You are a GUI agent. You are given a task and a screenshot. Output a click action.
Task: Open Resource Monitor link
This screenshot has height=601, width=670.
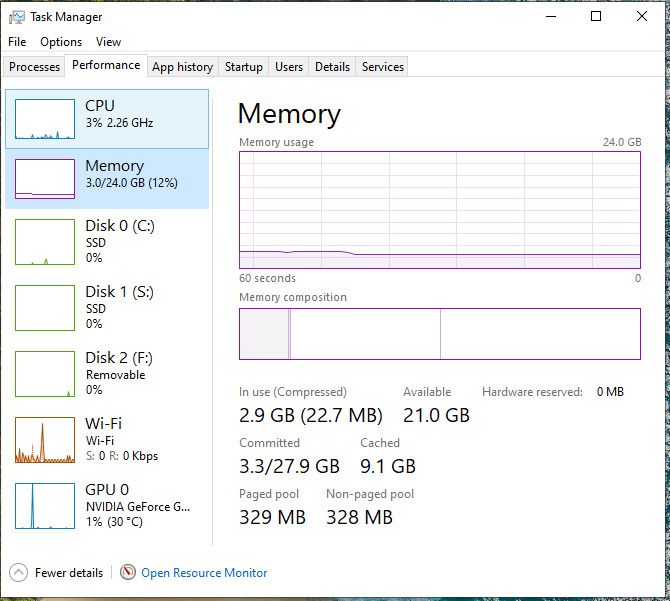point(204,572)
